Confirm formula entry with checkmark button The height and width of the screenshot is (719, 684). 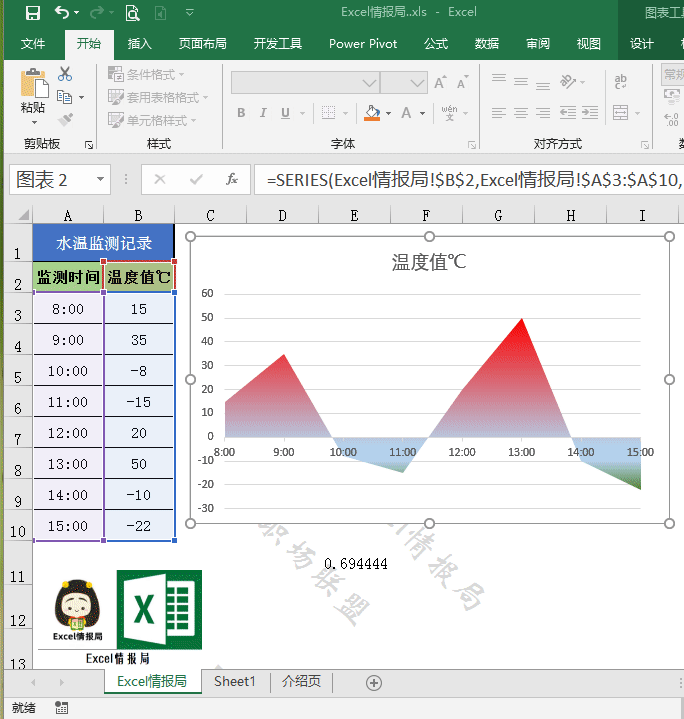pos(196,179)
